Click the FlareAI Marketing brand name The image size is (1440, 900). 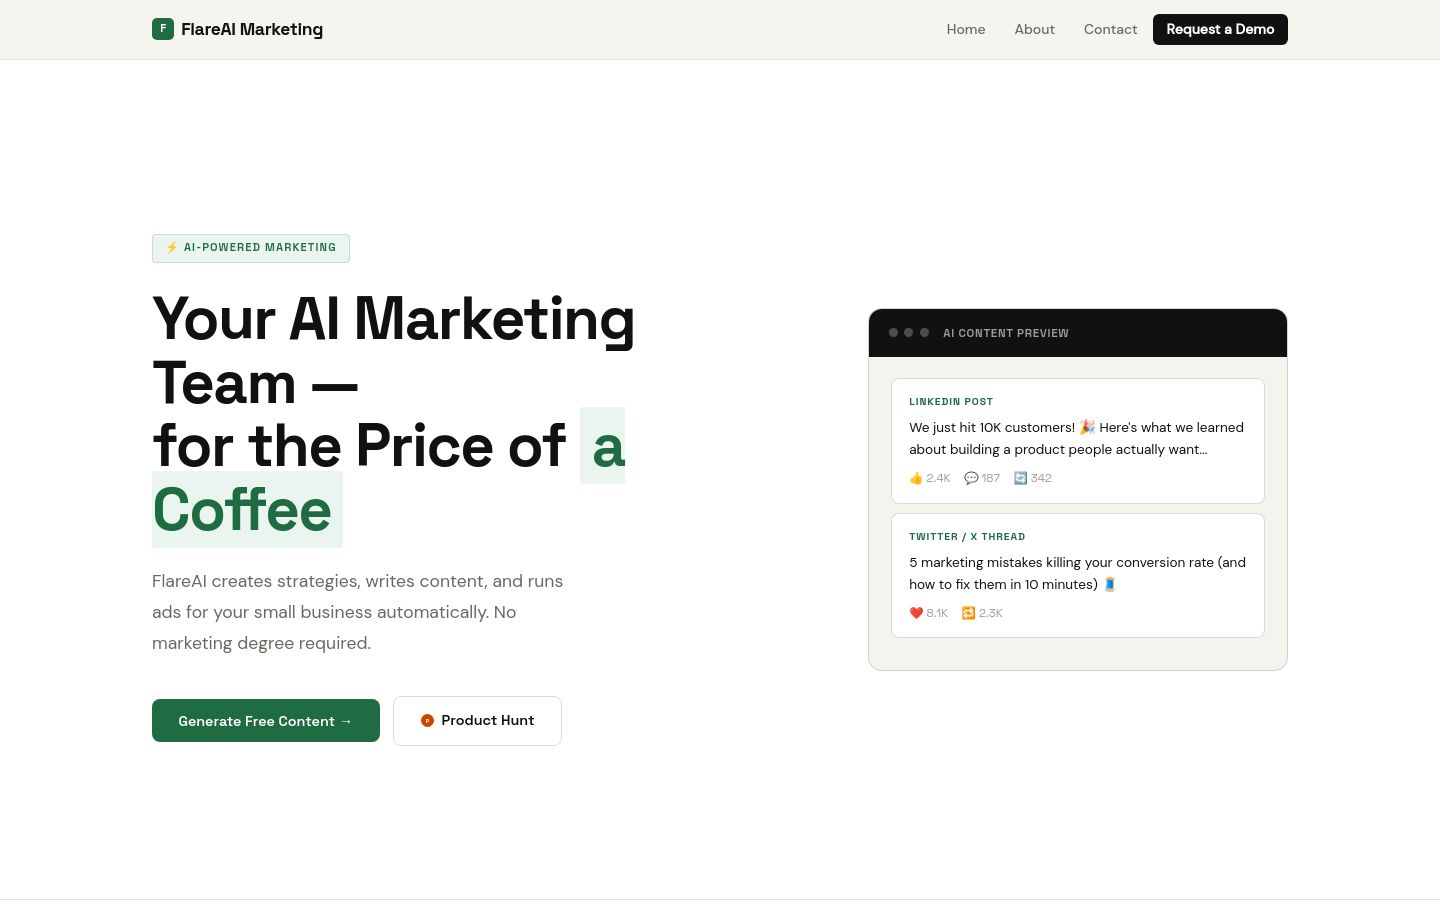tap(252, 29)
